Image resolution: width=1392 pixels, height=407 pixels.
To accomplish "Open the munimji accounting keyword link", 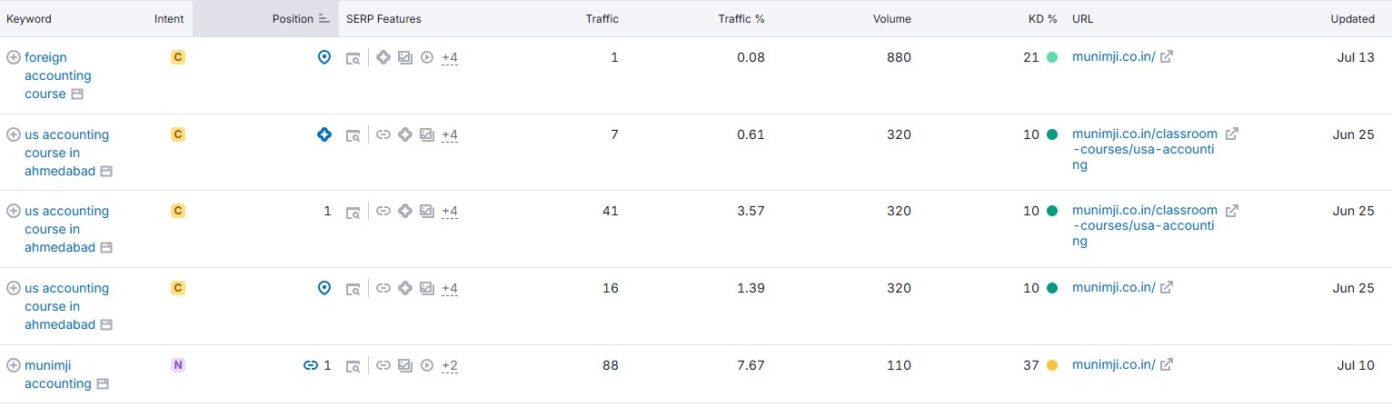I will point(57,375).
